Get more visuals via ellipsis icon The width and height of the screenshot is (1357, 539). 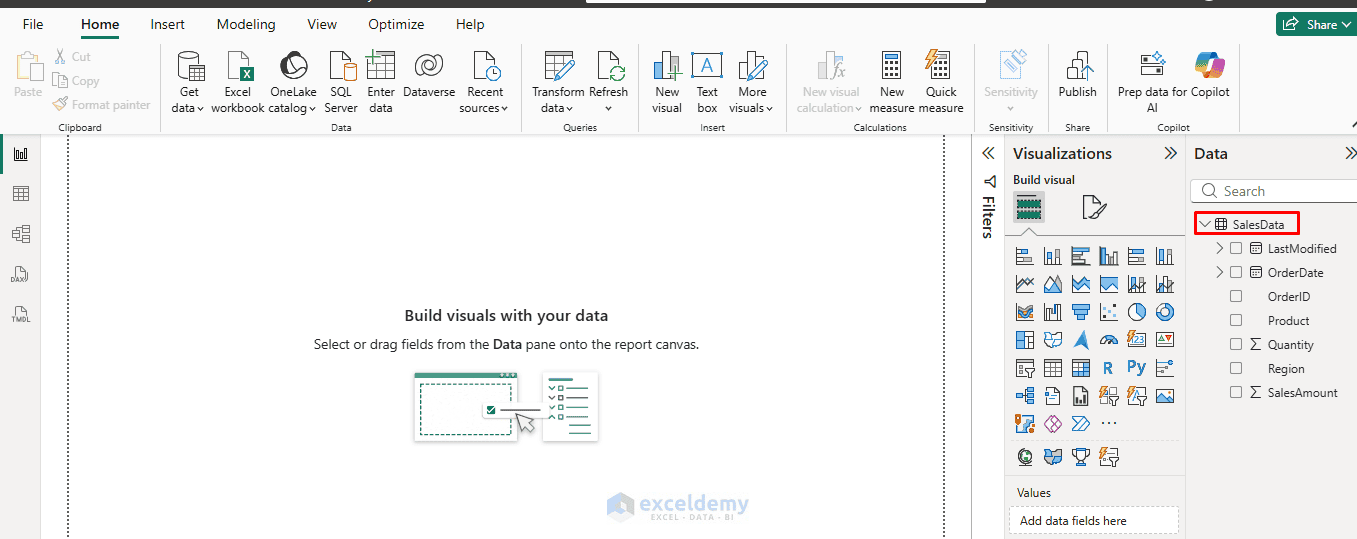1108,424
